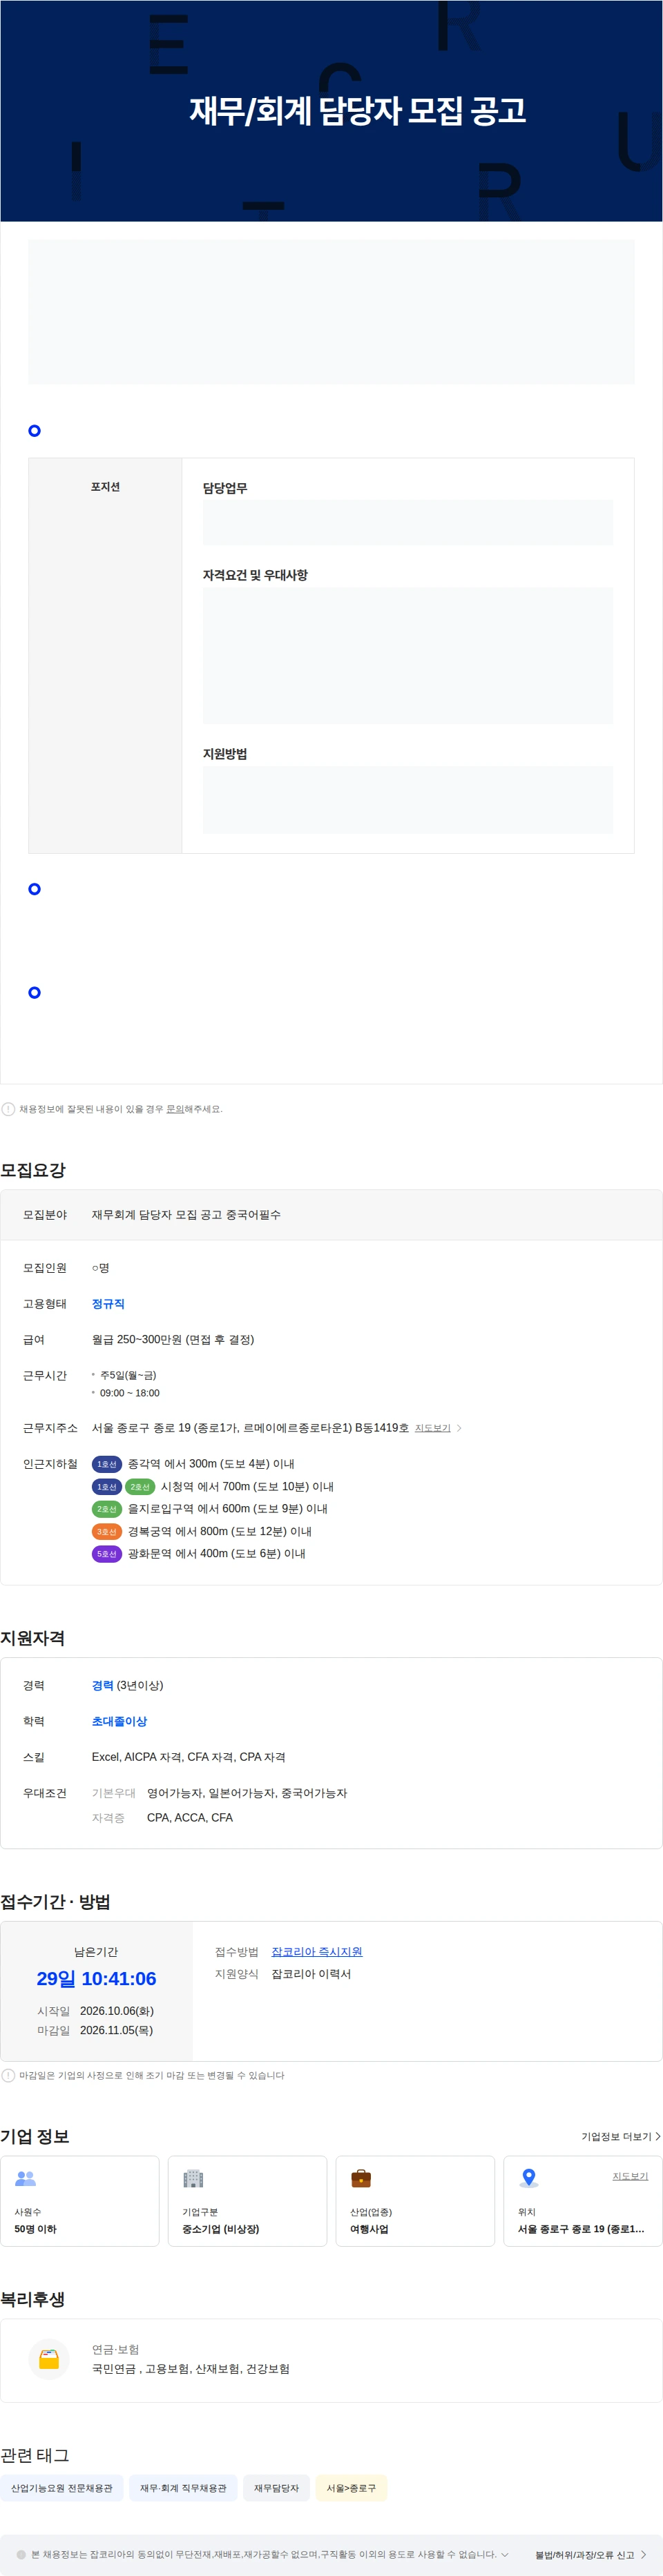Click the 3호선 badge next to 경복궁역
663x2576 pixels.
point(107,1532)
